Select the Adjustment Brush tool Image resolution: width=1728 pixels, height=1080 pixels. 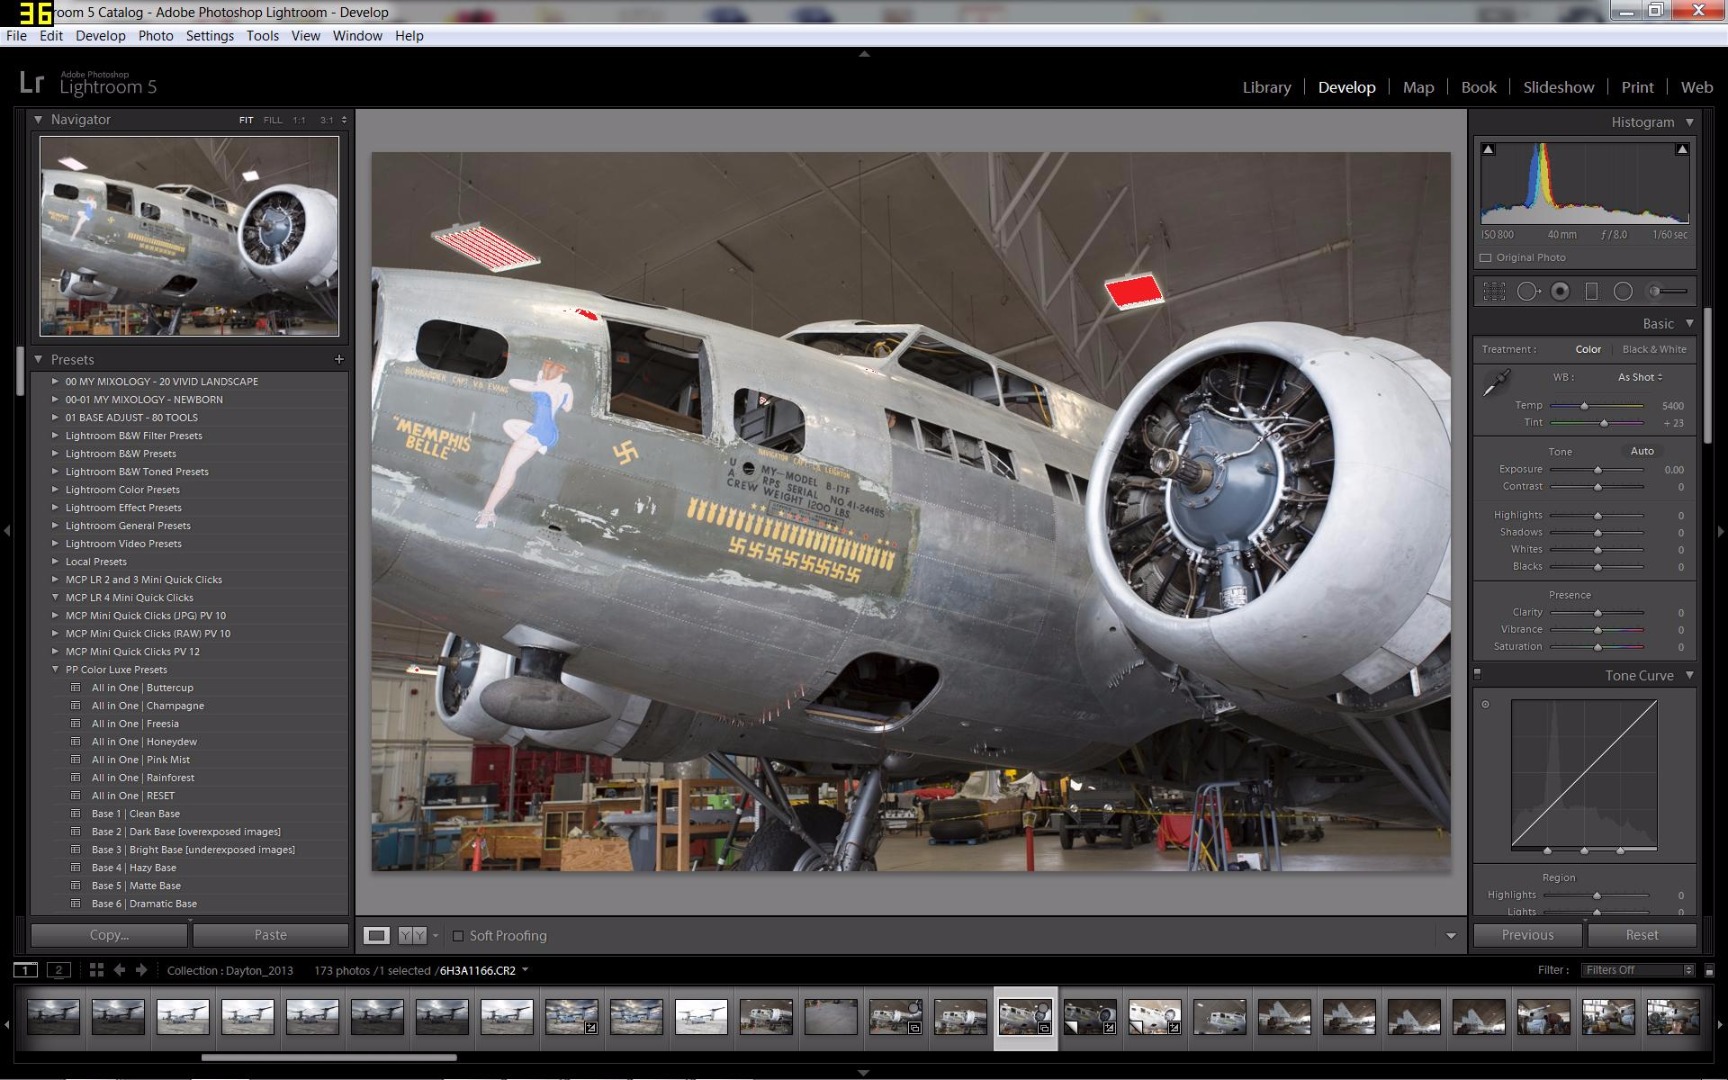coord(1668,291)
